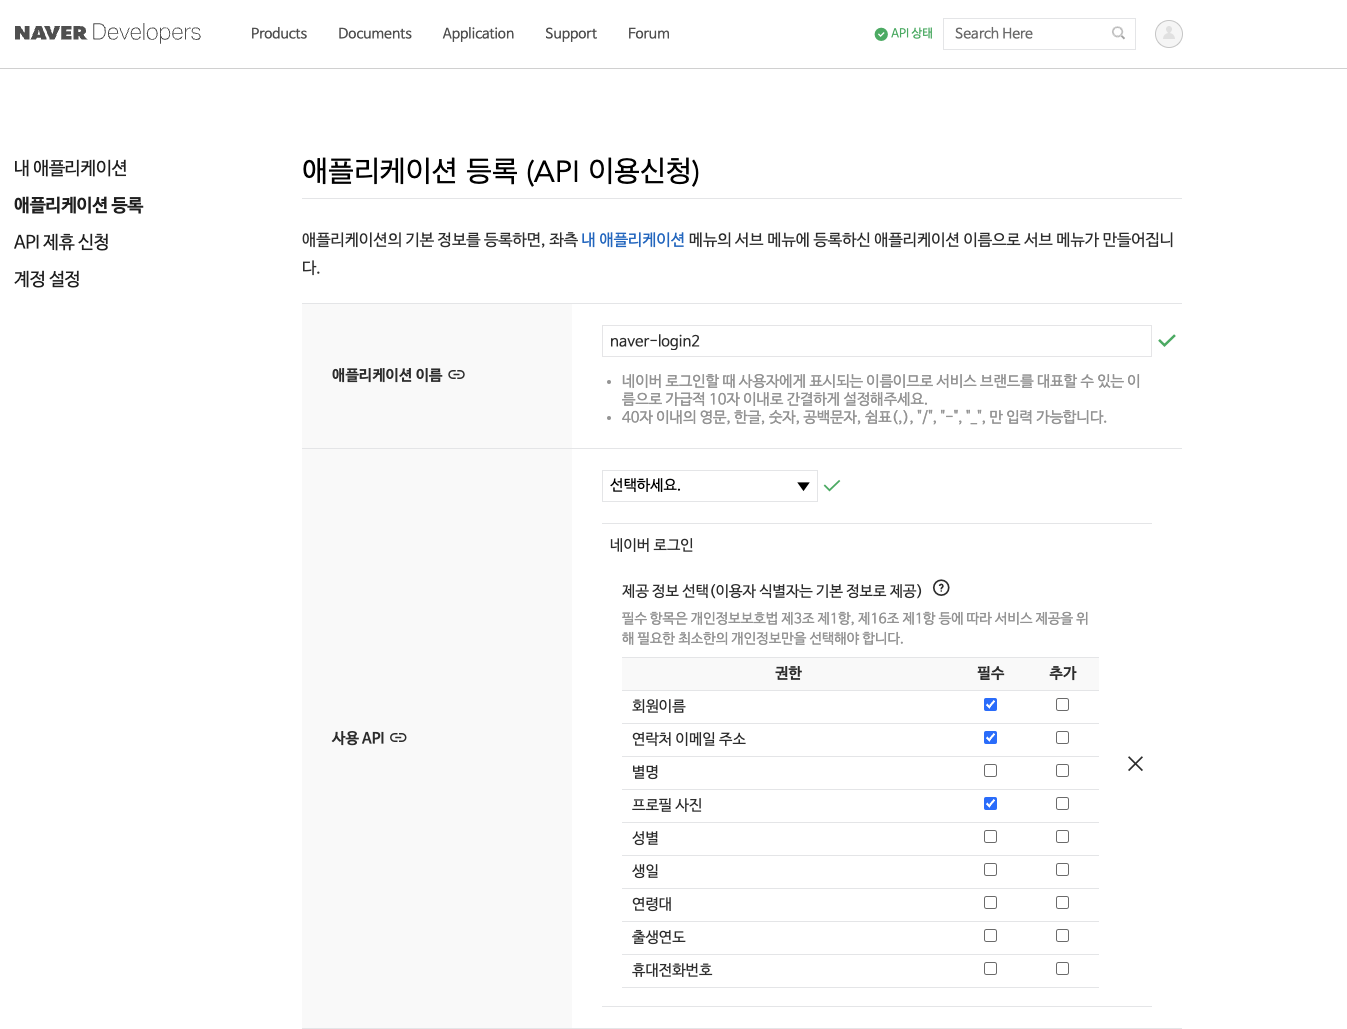This screenshot has height=1029, width=1347.
Task: Enable 추가 checkbox for 휴대전화번호
Action: [x=1062, y=969]
